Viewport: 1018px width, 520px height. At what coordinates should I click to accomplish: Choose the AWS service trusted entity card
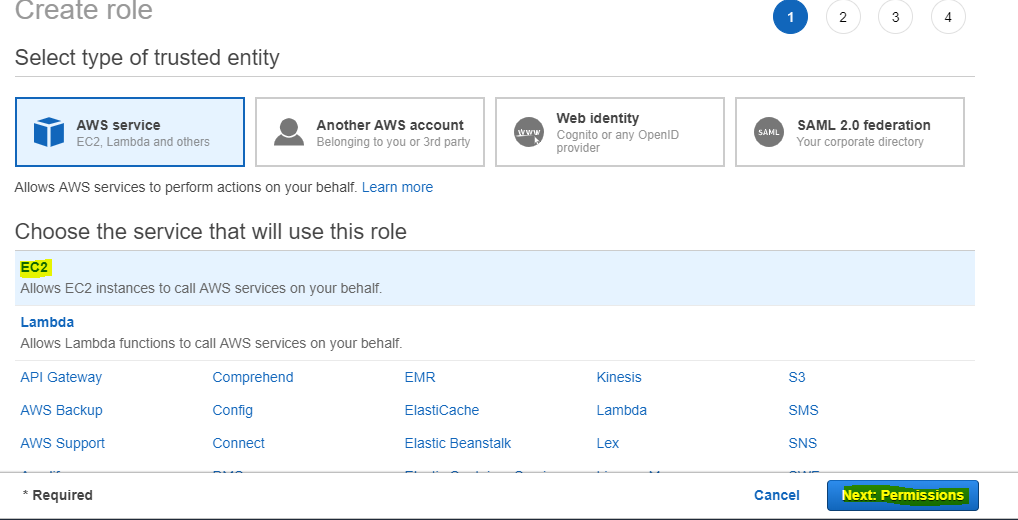[130, 132]
